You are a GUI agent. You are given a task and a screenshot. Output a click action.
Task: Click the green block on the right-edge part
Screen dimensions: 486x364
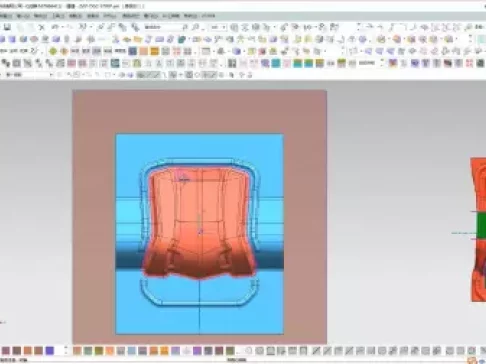coord(480,225)
